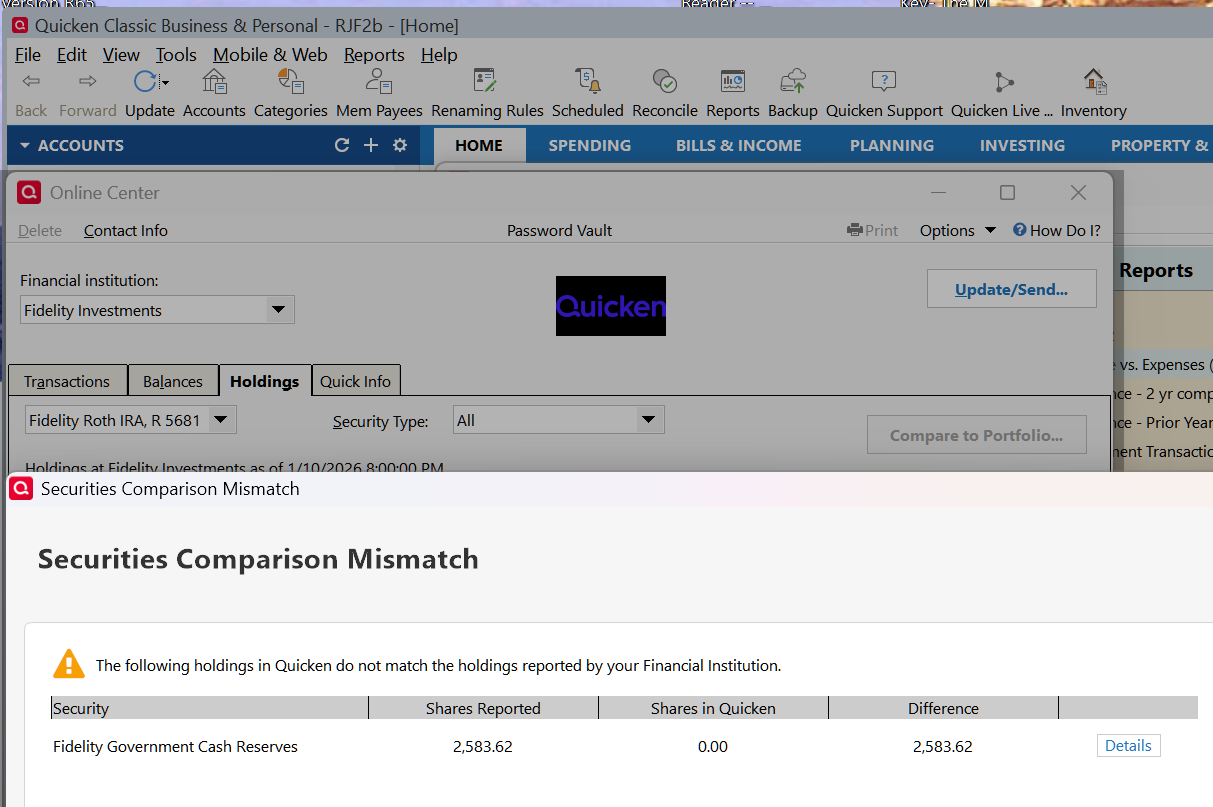Refresh accounts in the Accounts bar

click(342, 145)
